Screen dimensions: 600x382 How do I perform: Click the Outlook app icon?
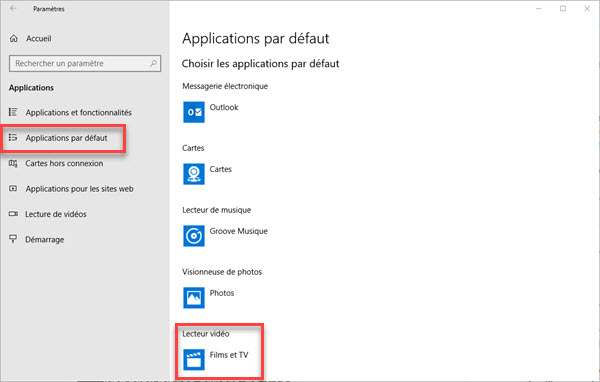(194, 112)
